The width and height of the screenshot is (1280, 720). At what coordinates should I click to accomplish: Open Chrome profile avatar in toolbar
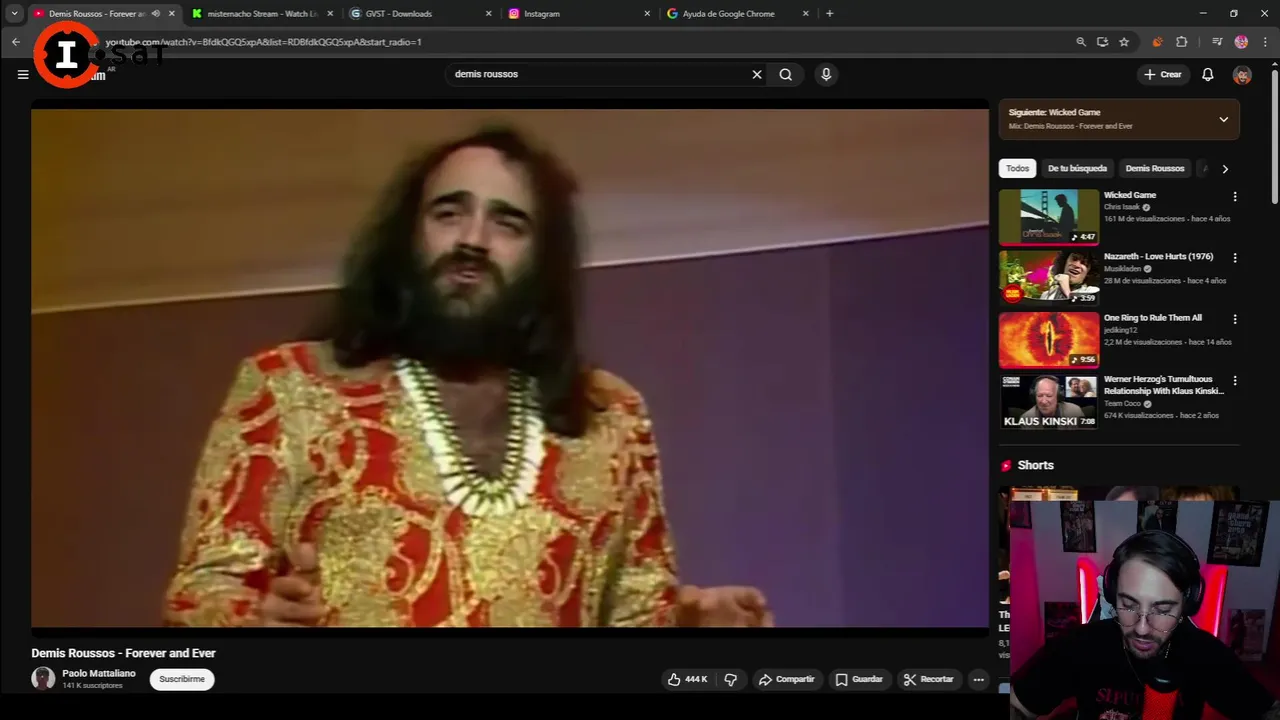click(x=1241, y=42)
